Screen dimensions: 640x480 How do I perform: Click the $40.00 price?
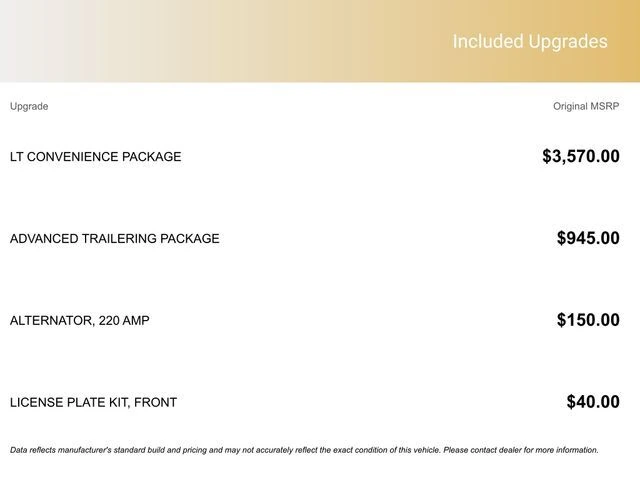593,402
